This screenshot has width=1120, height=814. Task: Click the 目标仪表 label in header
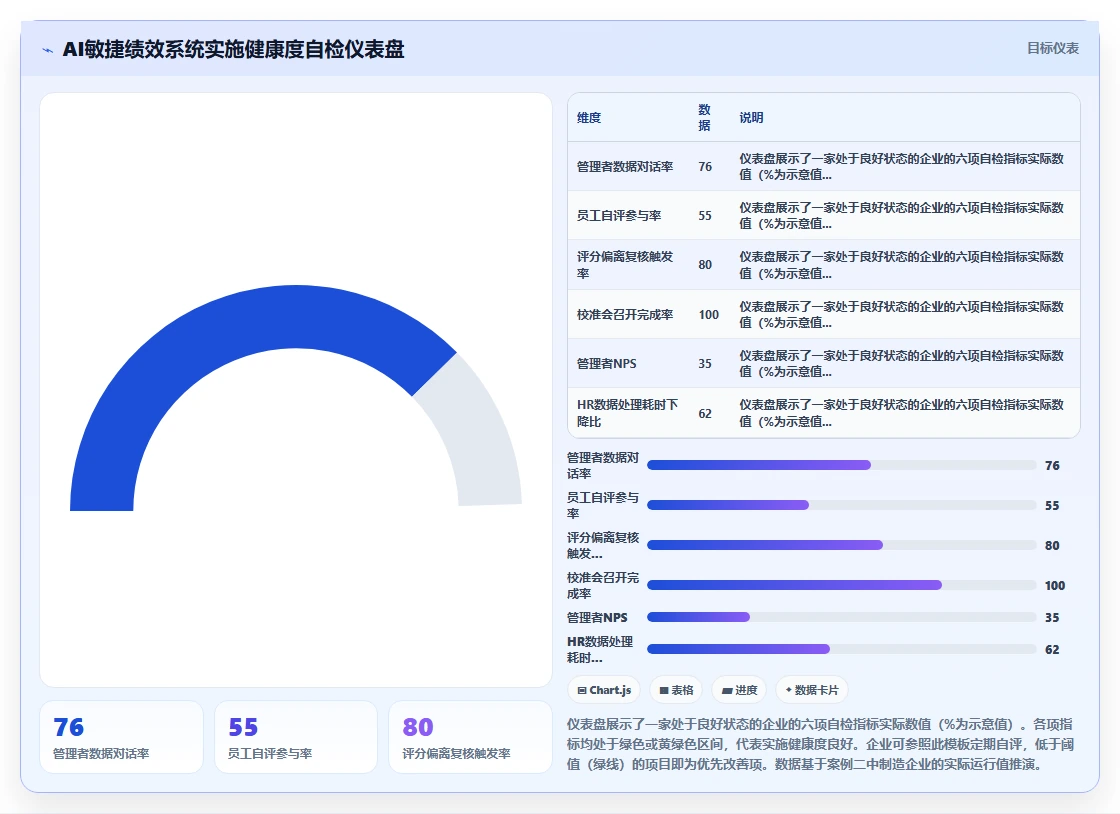coord(1052,48)
